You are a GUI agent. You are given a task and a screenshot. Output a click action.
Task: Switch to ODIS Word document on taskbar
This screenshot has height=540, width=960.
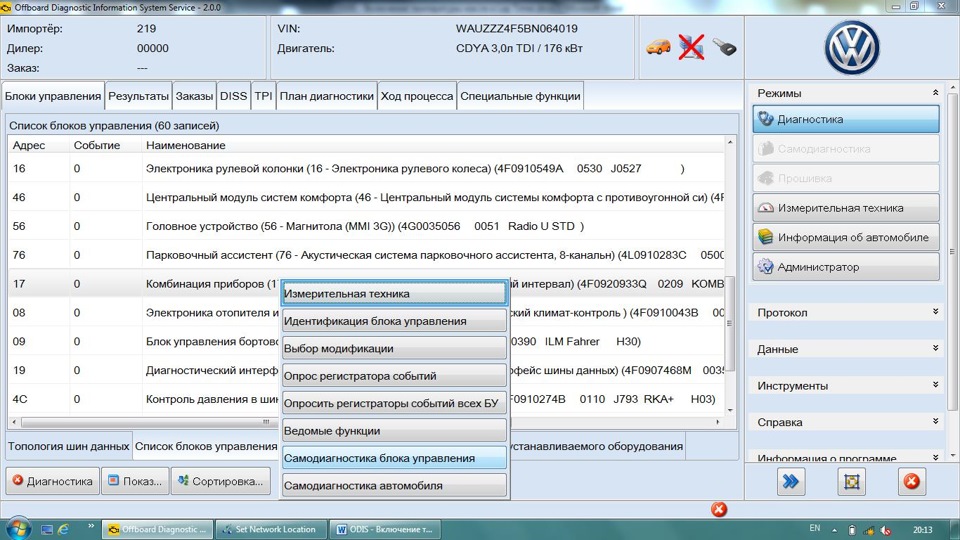[386, 530]
